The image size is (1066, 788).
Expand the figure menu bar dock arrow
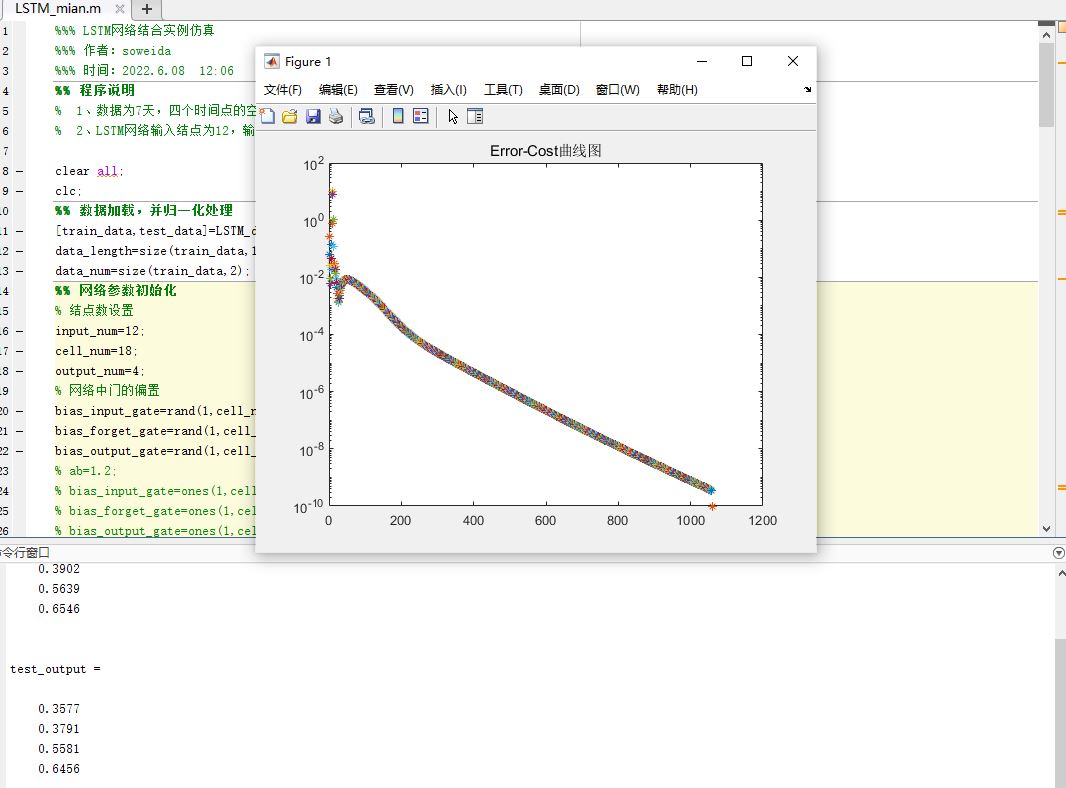click(807, 90)
